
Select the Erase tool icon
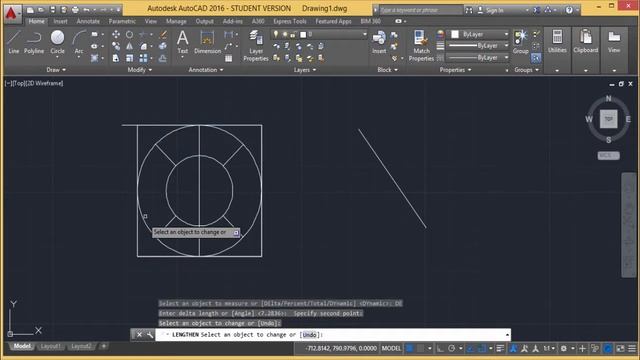click(163, 34)
